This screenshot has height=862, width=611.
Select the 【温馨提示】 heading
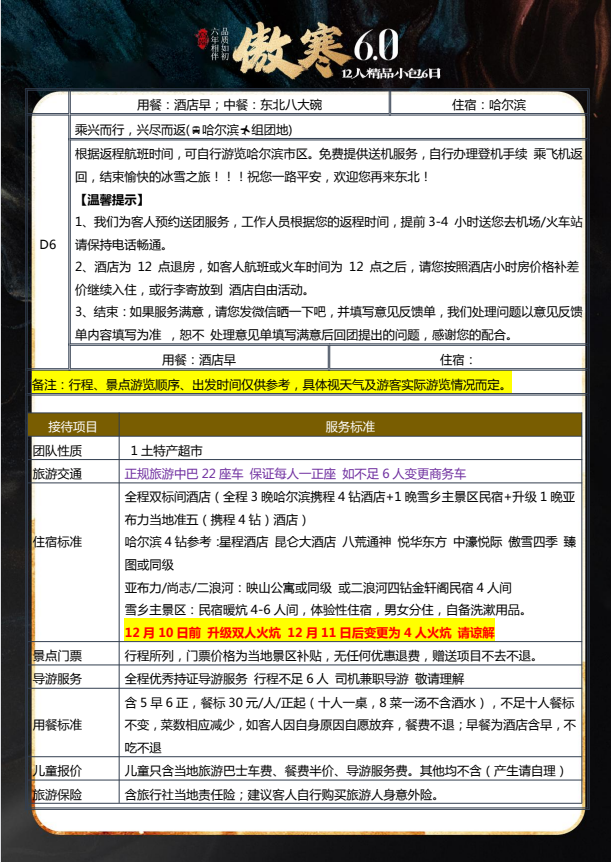[112, 200]
